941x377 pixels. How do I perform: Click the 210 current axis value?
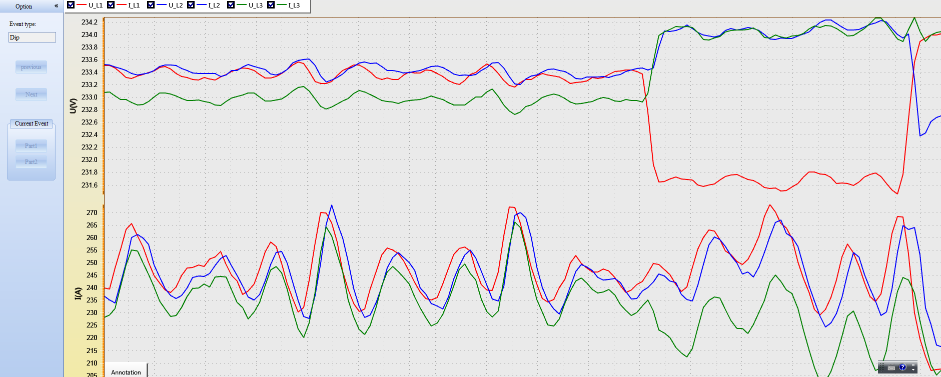pyautogui.click(x=93, y=363)
